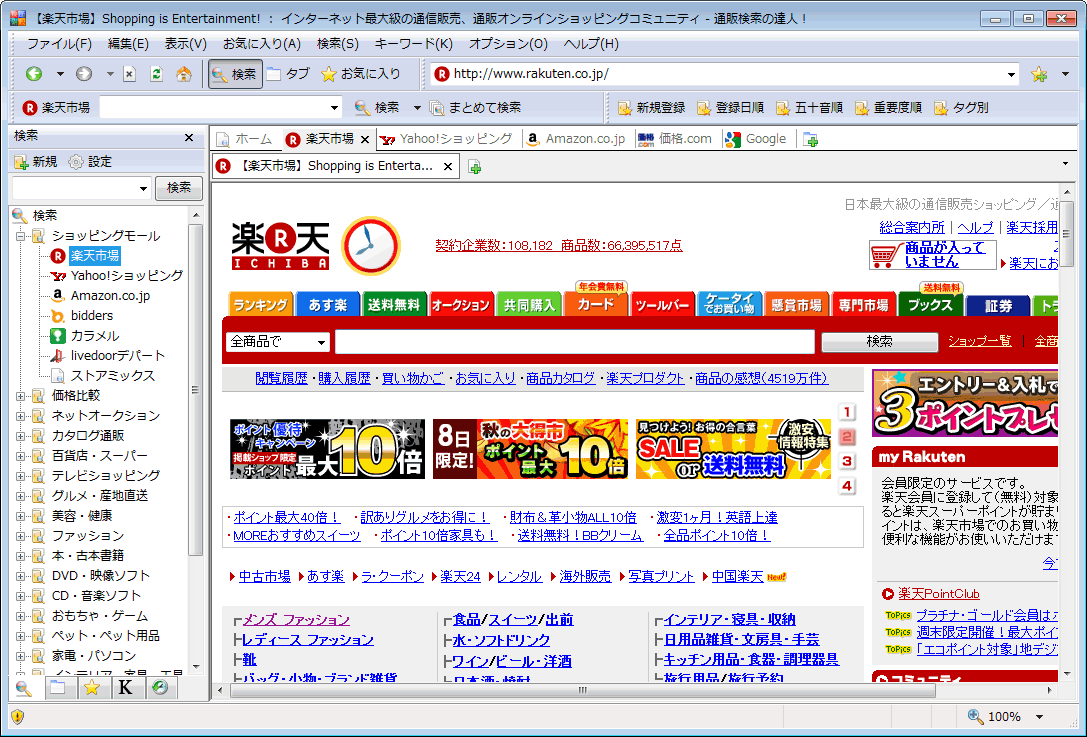Expand the address bar URL dropdown

click(x=1011, y=74)
